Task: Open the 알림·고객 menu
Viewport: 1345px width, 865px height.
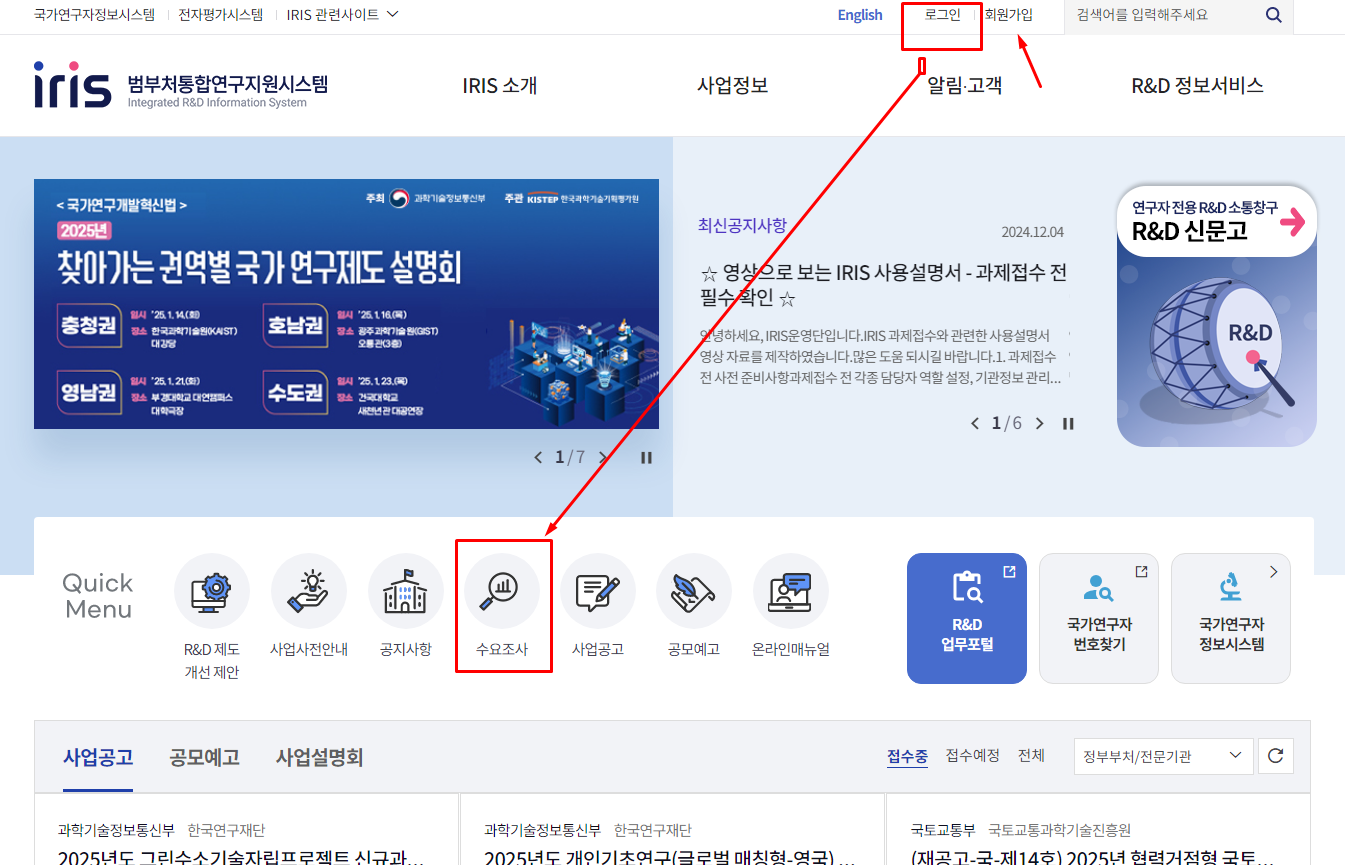Action: click(965, 86)
